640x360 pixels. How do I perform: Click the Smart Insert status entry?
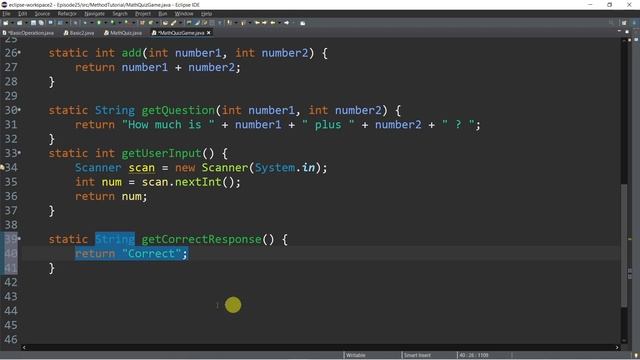[x=417, y=355]
